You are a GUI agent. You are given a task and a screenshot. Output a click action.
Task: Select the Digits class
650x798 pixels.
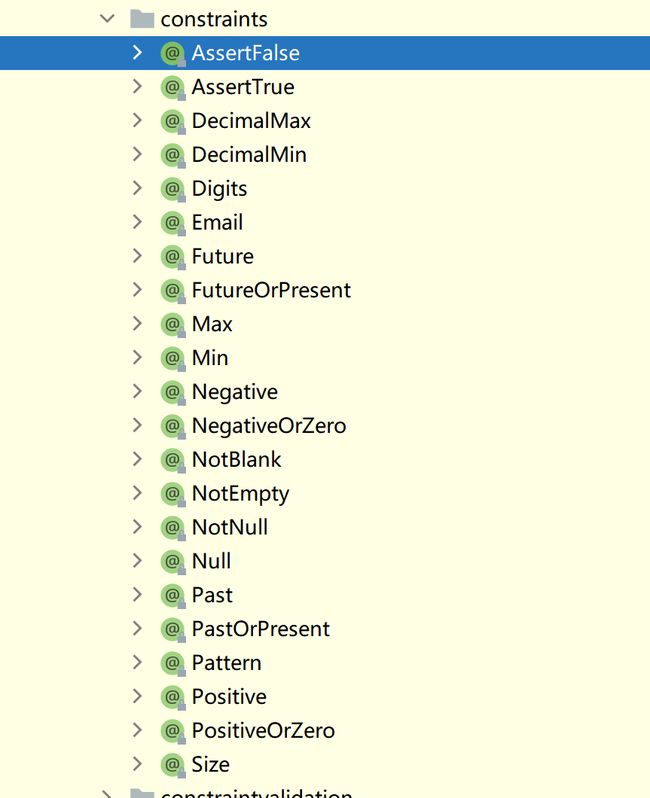[x=219, y=189]
